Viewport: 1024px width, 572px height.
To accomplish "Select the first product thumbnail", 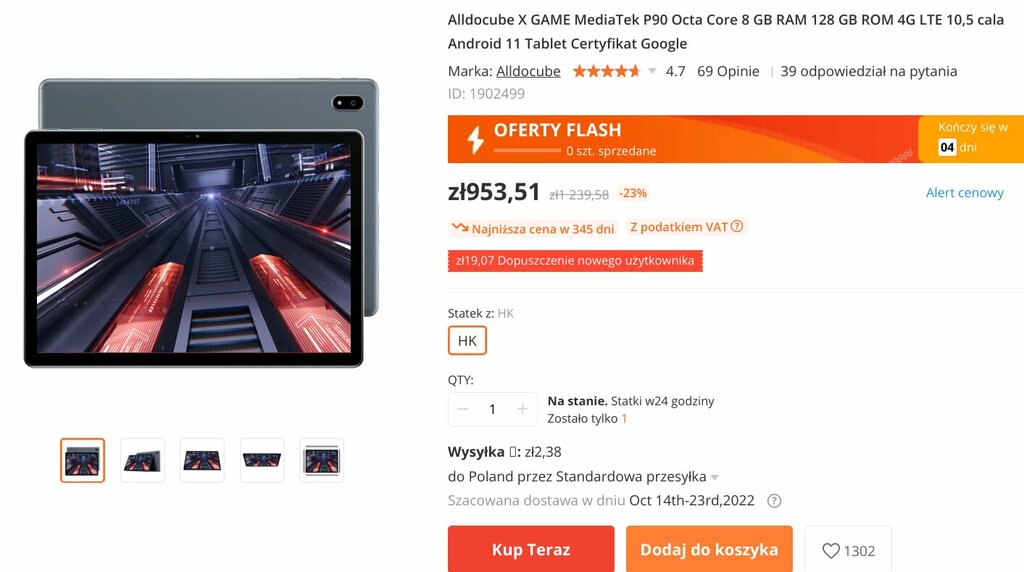I will (x=82, y=460).
